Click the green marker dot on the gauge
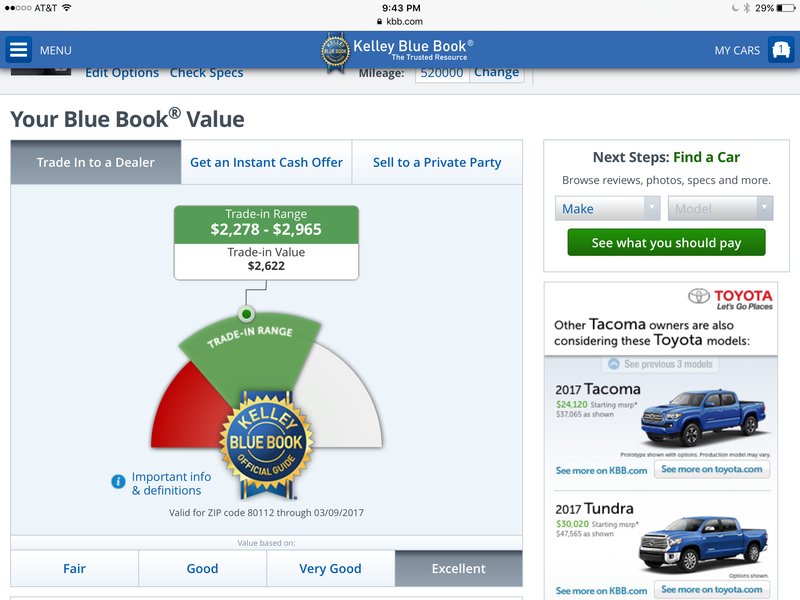The image size is (800, 600). (x=246, y=313)
